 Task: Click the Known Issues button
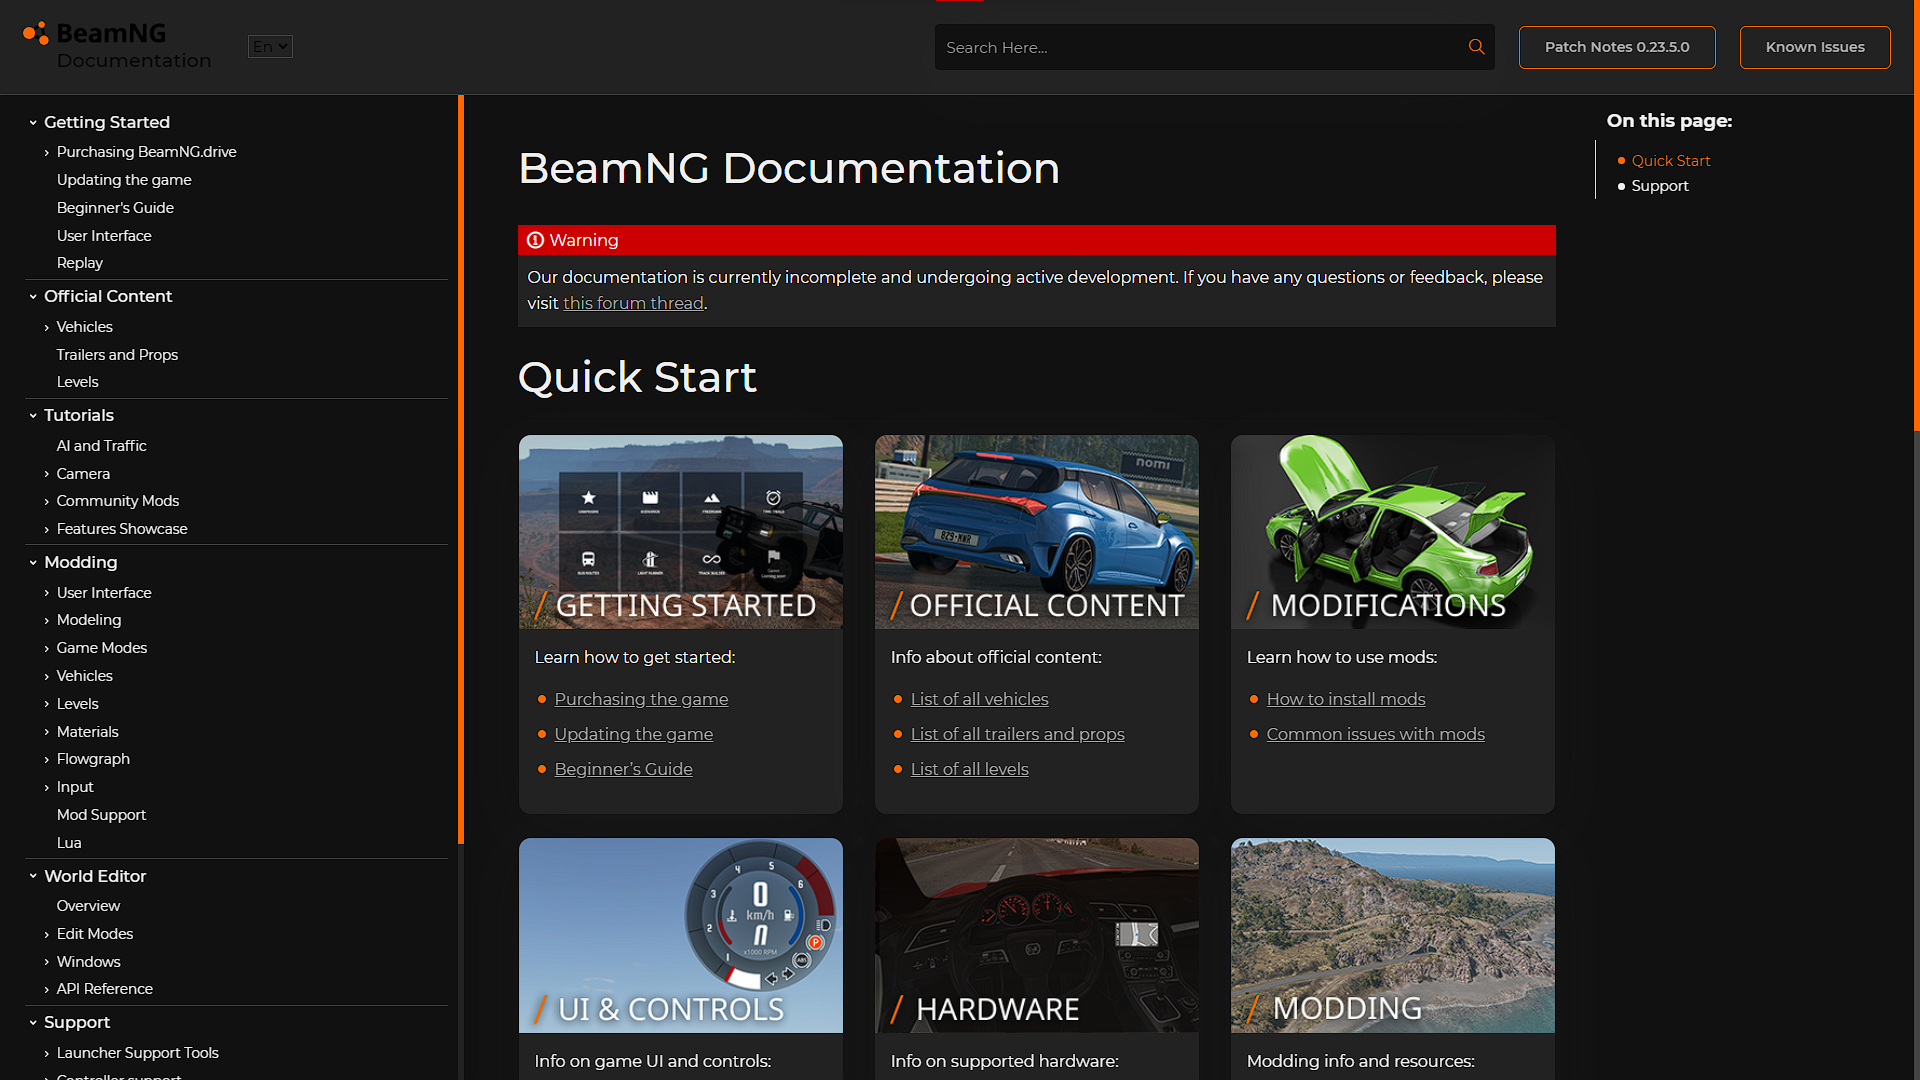point(1814,47)
